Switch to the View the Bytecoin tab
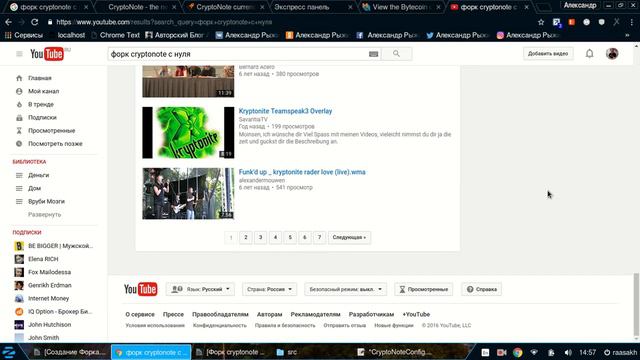Viewport: 640px width, 360px height. [x=402, y=7]
